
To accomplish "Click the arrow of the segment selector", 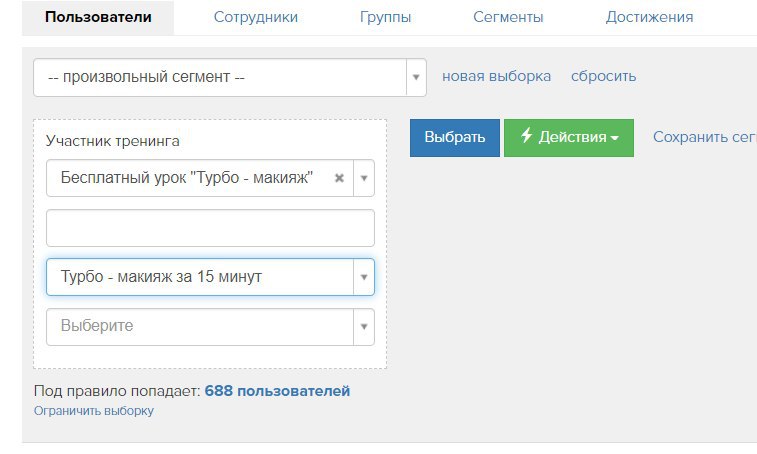I will pyautogui.click(x=416, y=77).
